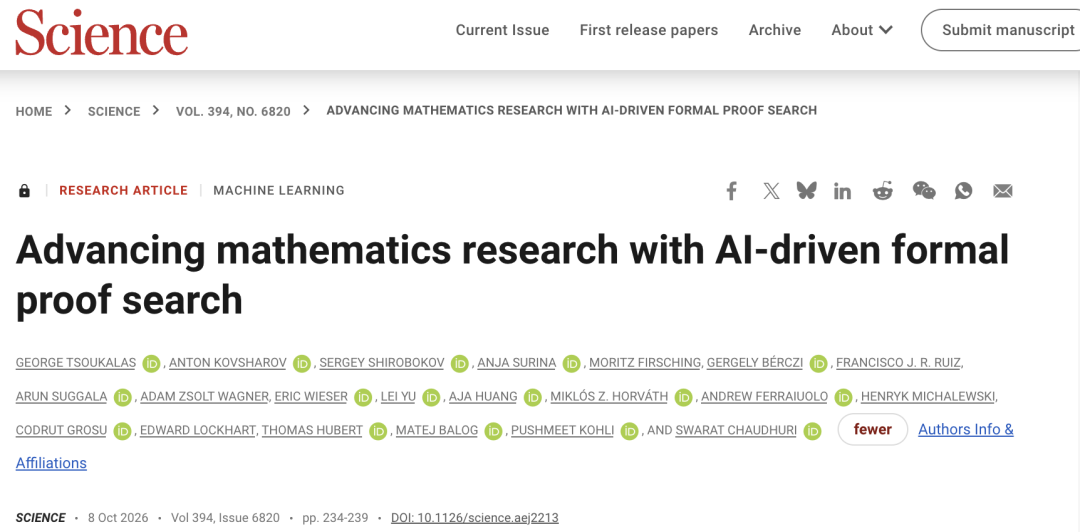Open author Edward Lockhart

pos(198,430)
